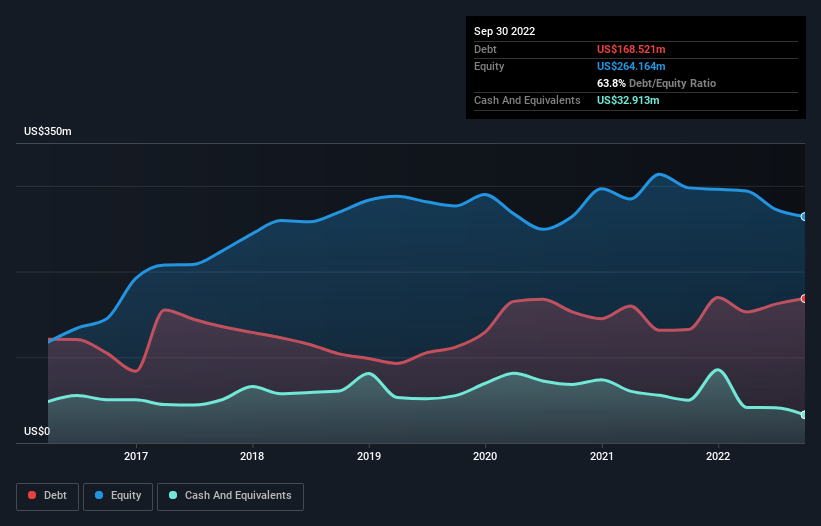821x526 pixels.
Task: Click the 2019 x-axis label
Action: coord(369,457)
